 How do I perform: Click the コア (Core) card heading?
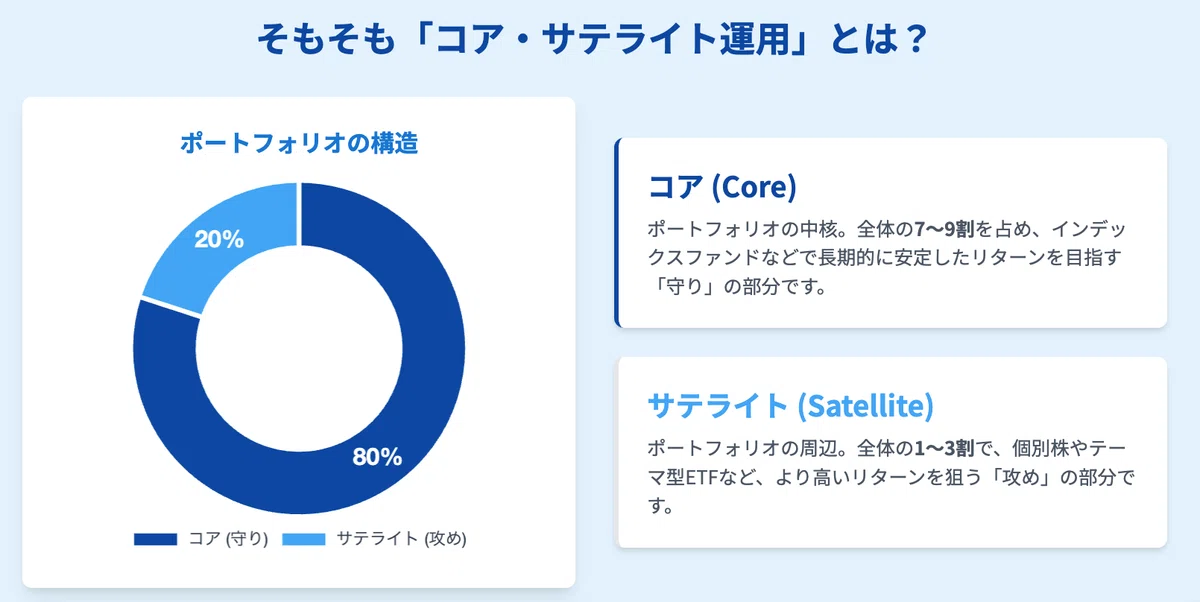[x=722, y=186]
